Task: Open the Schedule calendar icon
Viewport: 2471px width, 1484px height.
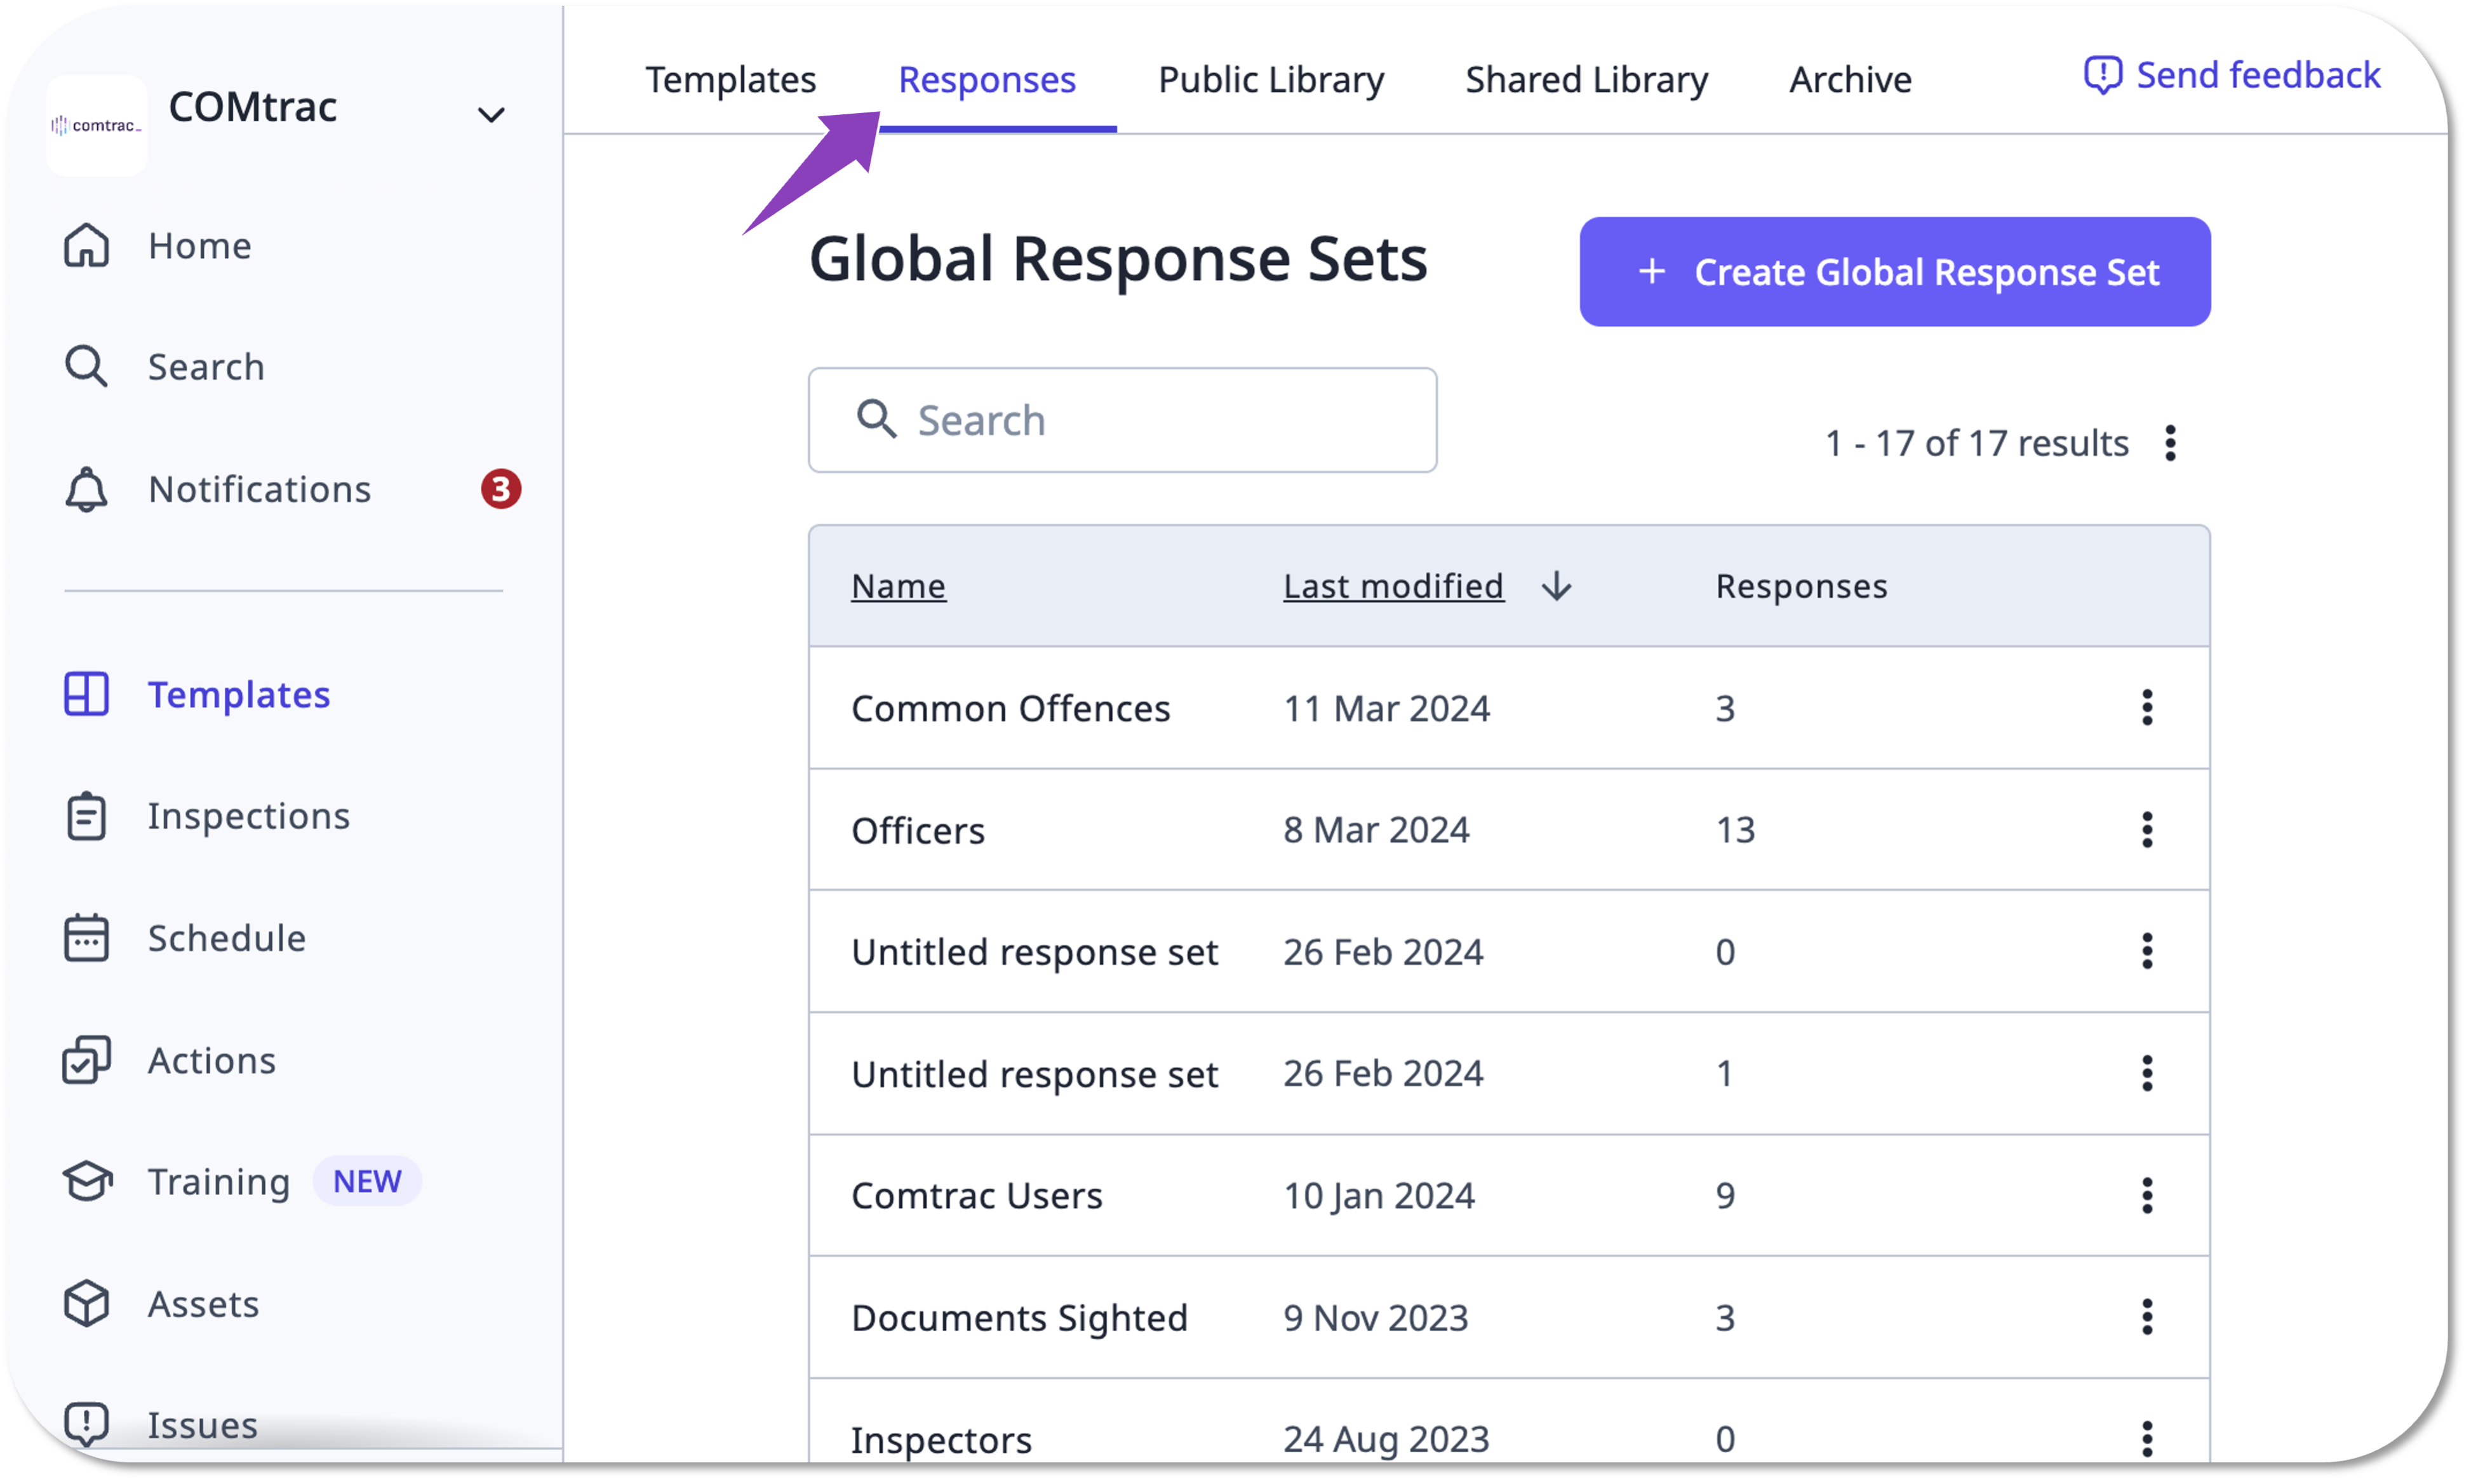Action: tap(86, 938)
